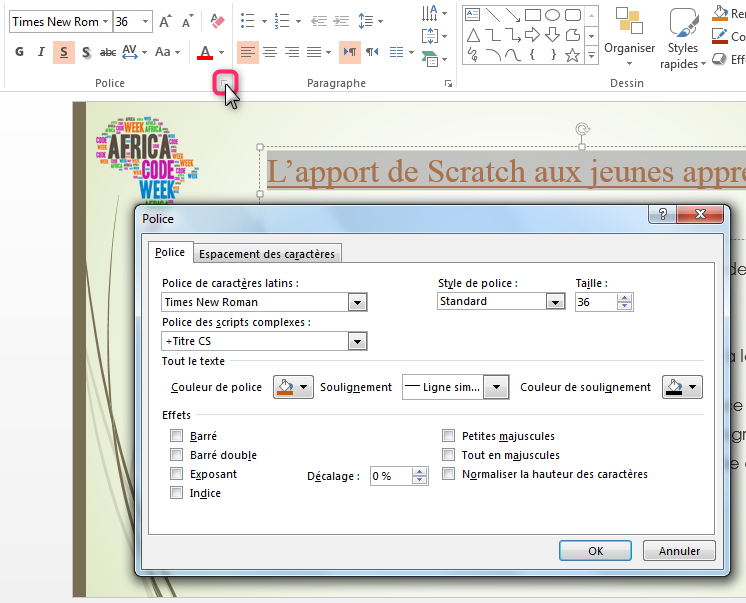Open shape fill color Remplissage button
The width and height of the screenshot is (746, 603).
[728, 14]
